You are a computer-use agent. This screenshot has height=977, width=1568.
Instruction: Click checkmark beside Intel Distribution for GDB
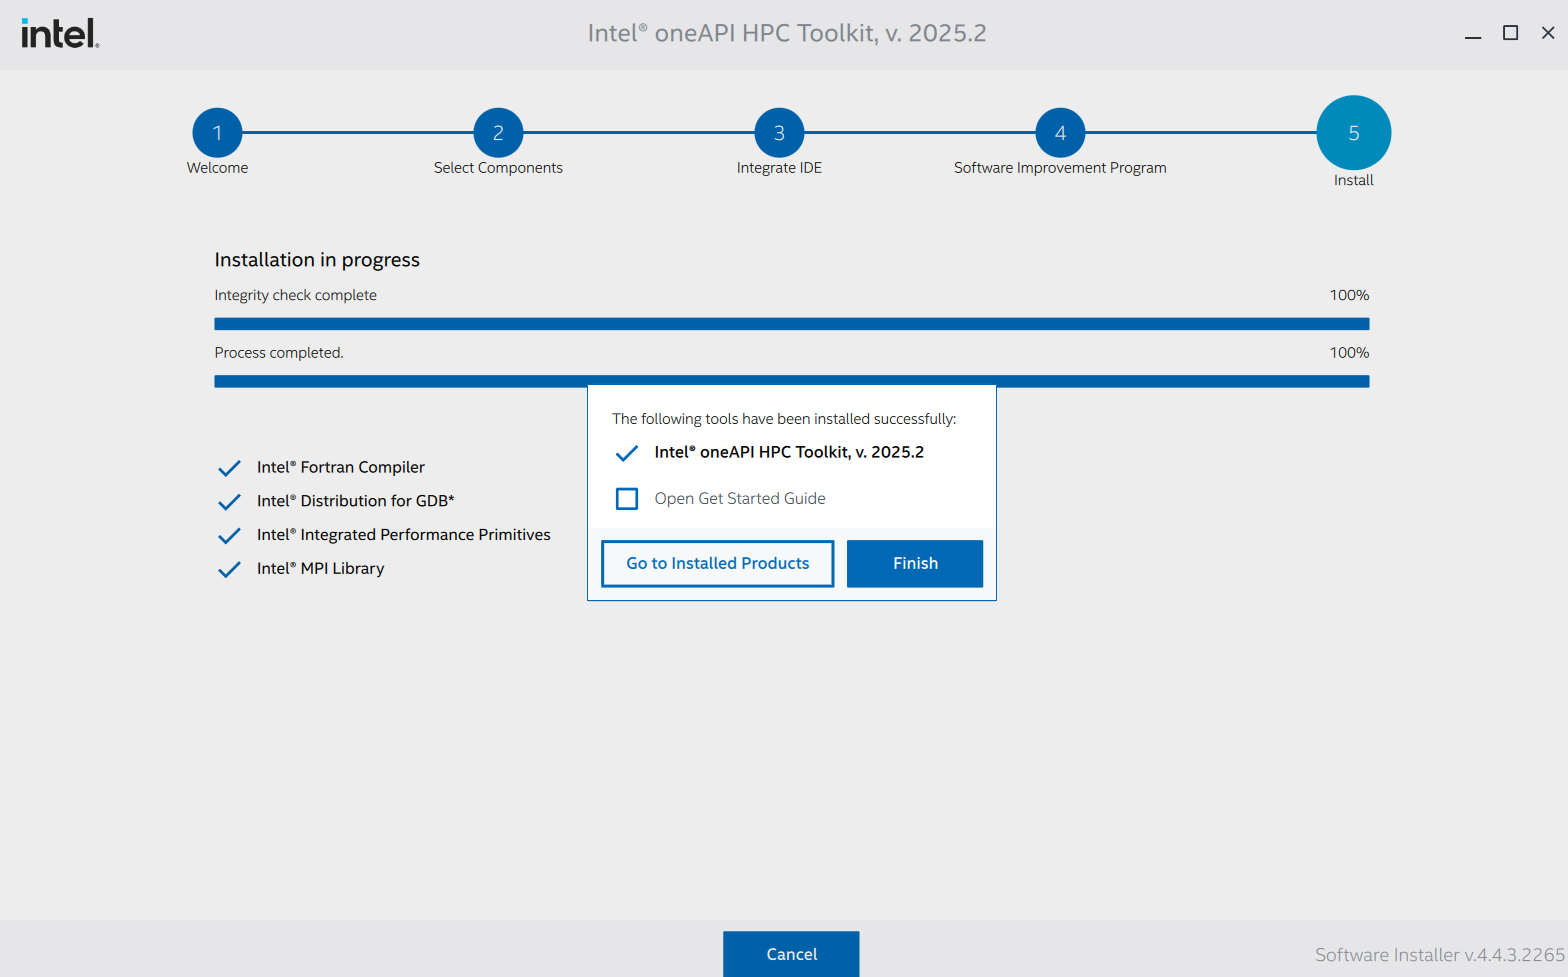coord(229,502)
